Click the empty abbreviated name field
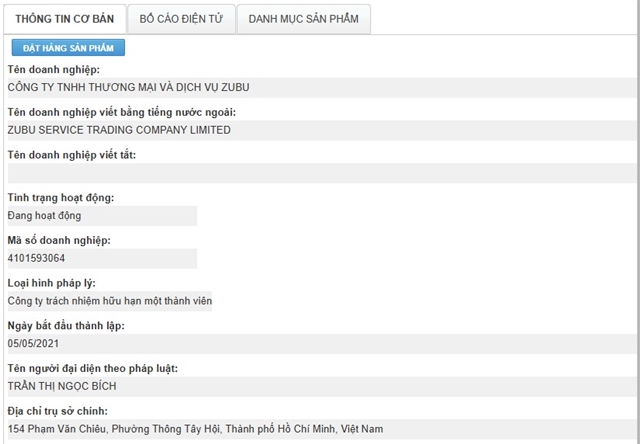Screen dimensions: 640x444 320,173
